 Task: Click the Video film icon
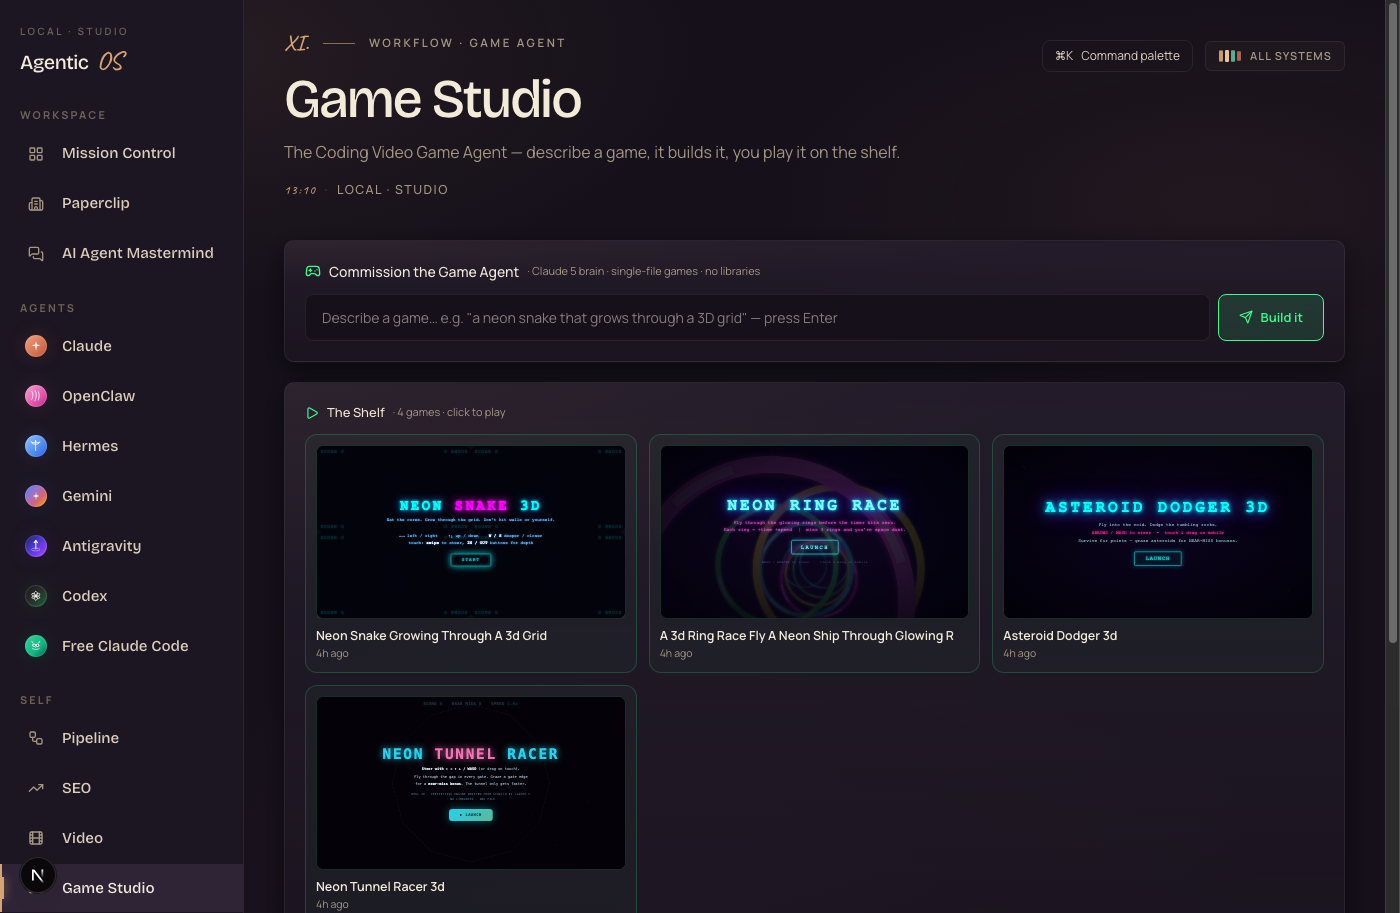click(36, 838)
